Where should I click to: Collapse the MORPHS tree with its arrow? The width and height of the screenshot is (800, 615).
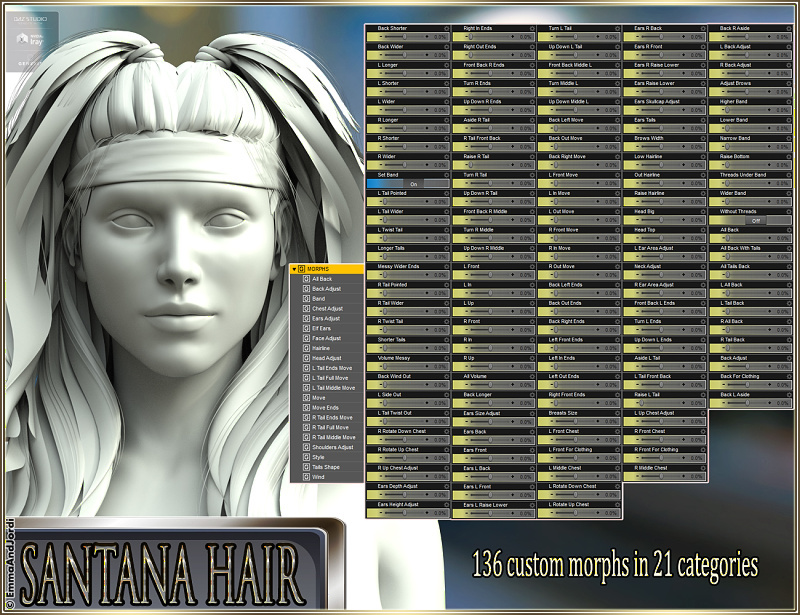click(x=294, y=269)
